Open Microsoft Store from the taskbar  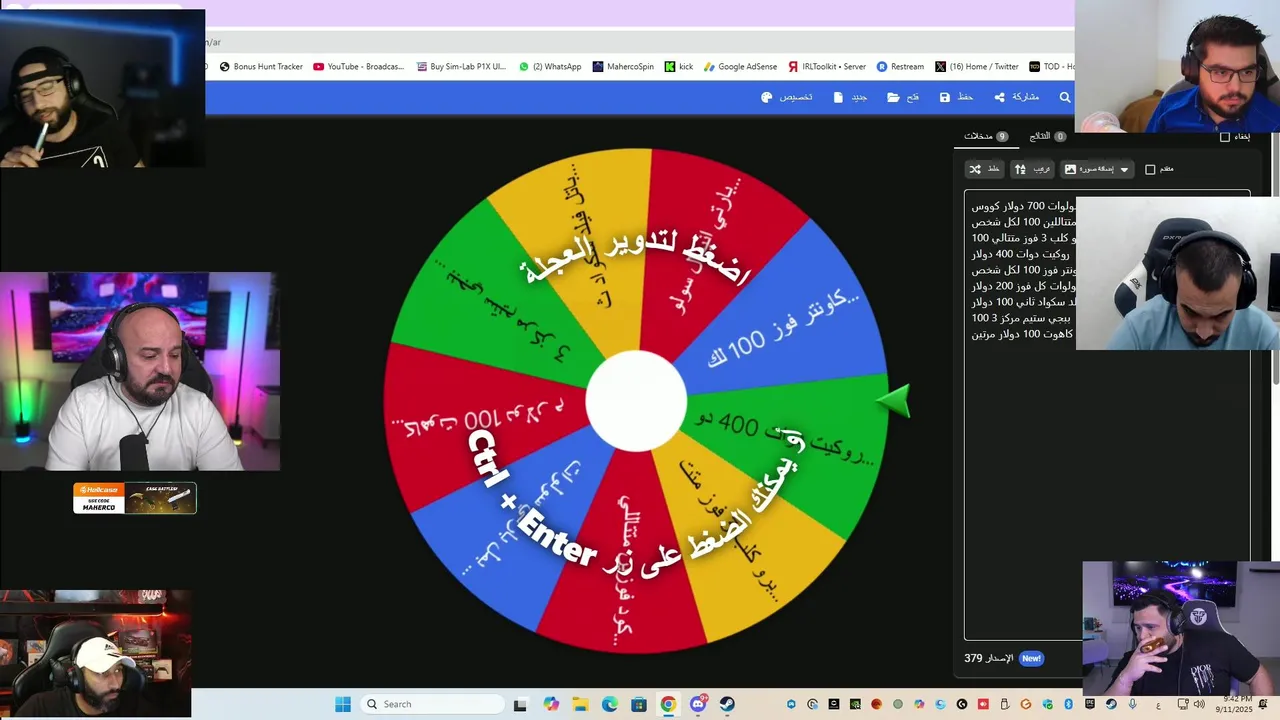[639, 704]
